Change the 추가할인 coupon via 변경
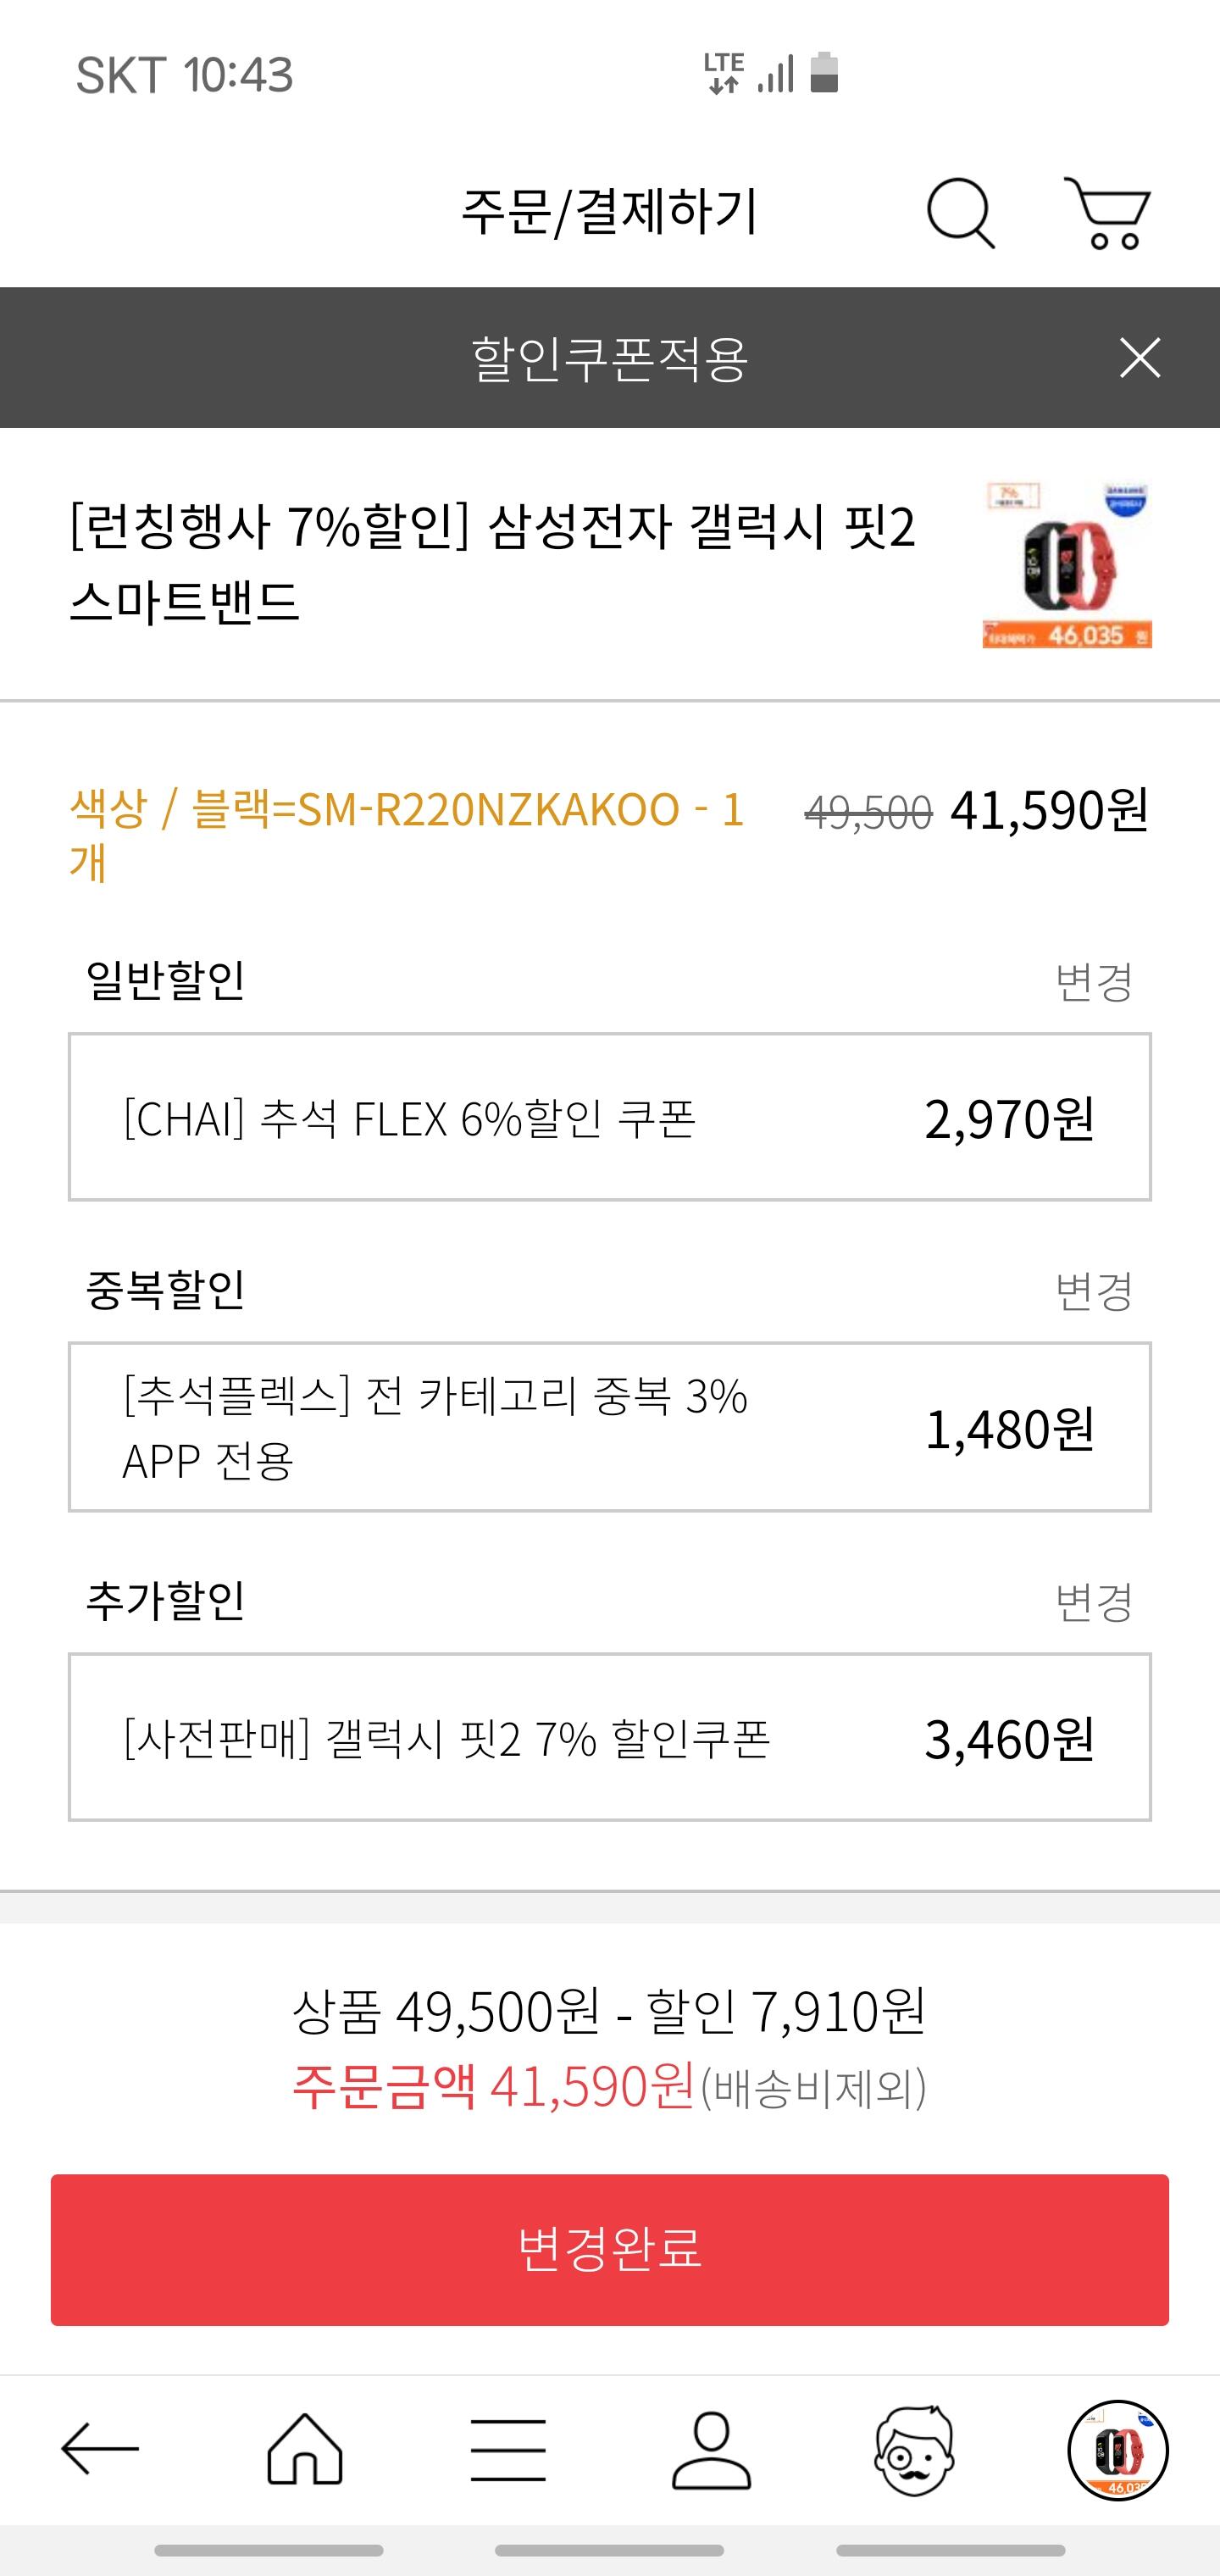 coord(1093,1602)
